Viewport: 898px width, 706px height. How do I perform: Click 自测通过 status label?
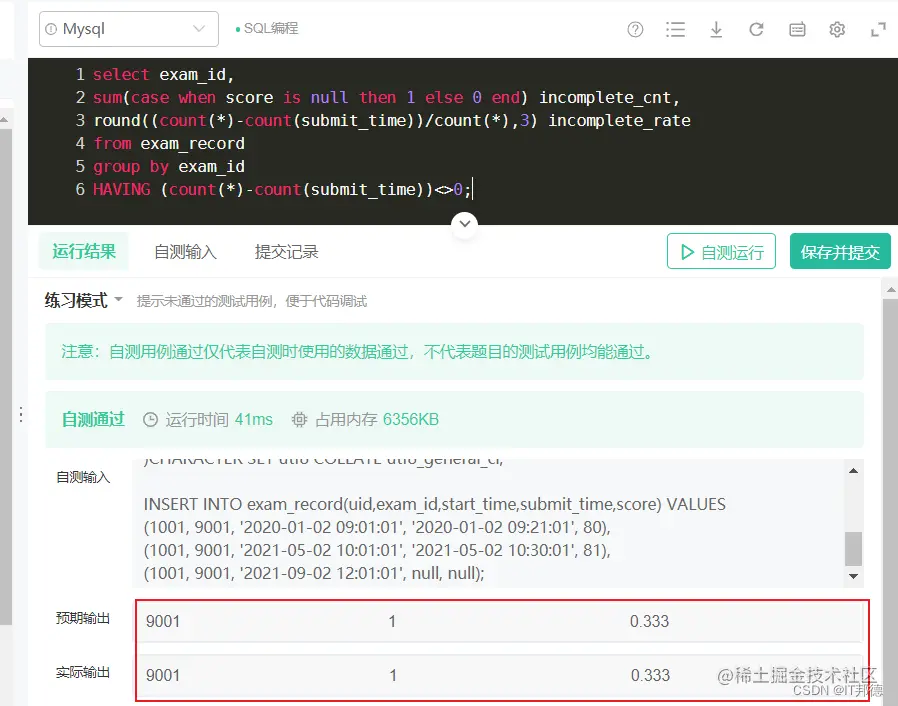[x=93, y=420]
